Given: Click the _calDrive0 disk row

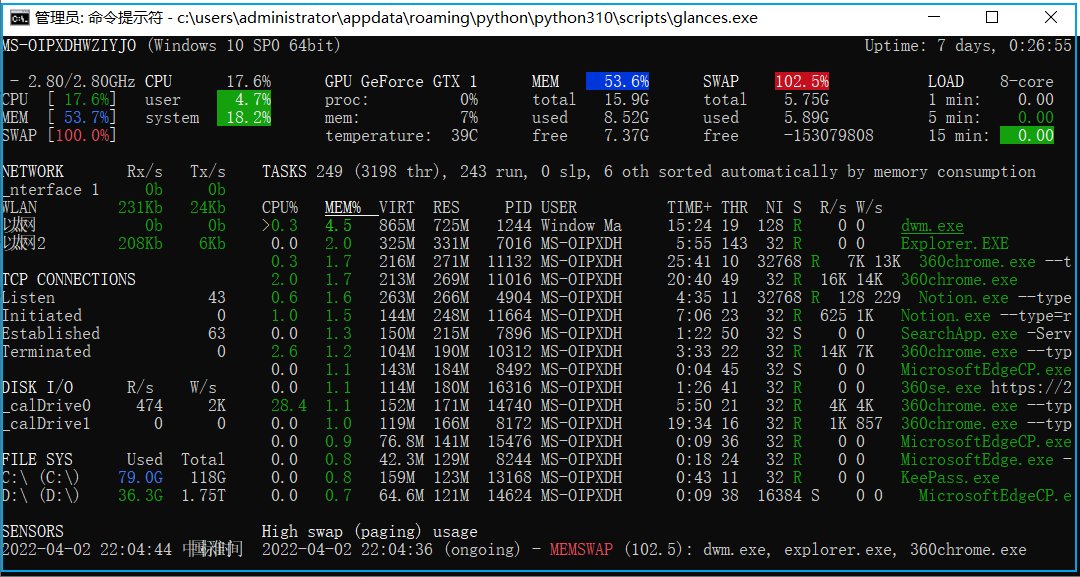Looking at the screenshot, I should [x=114, y=405].
